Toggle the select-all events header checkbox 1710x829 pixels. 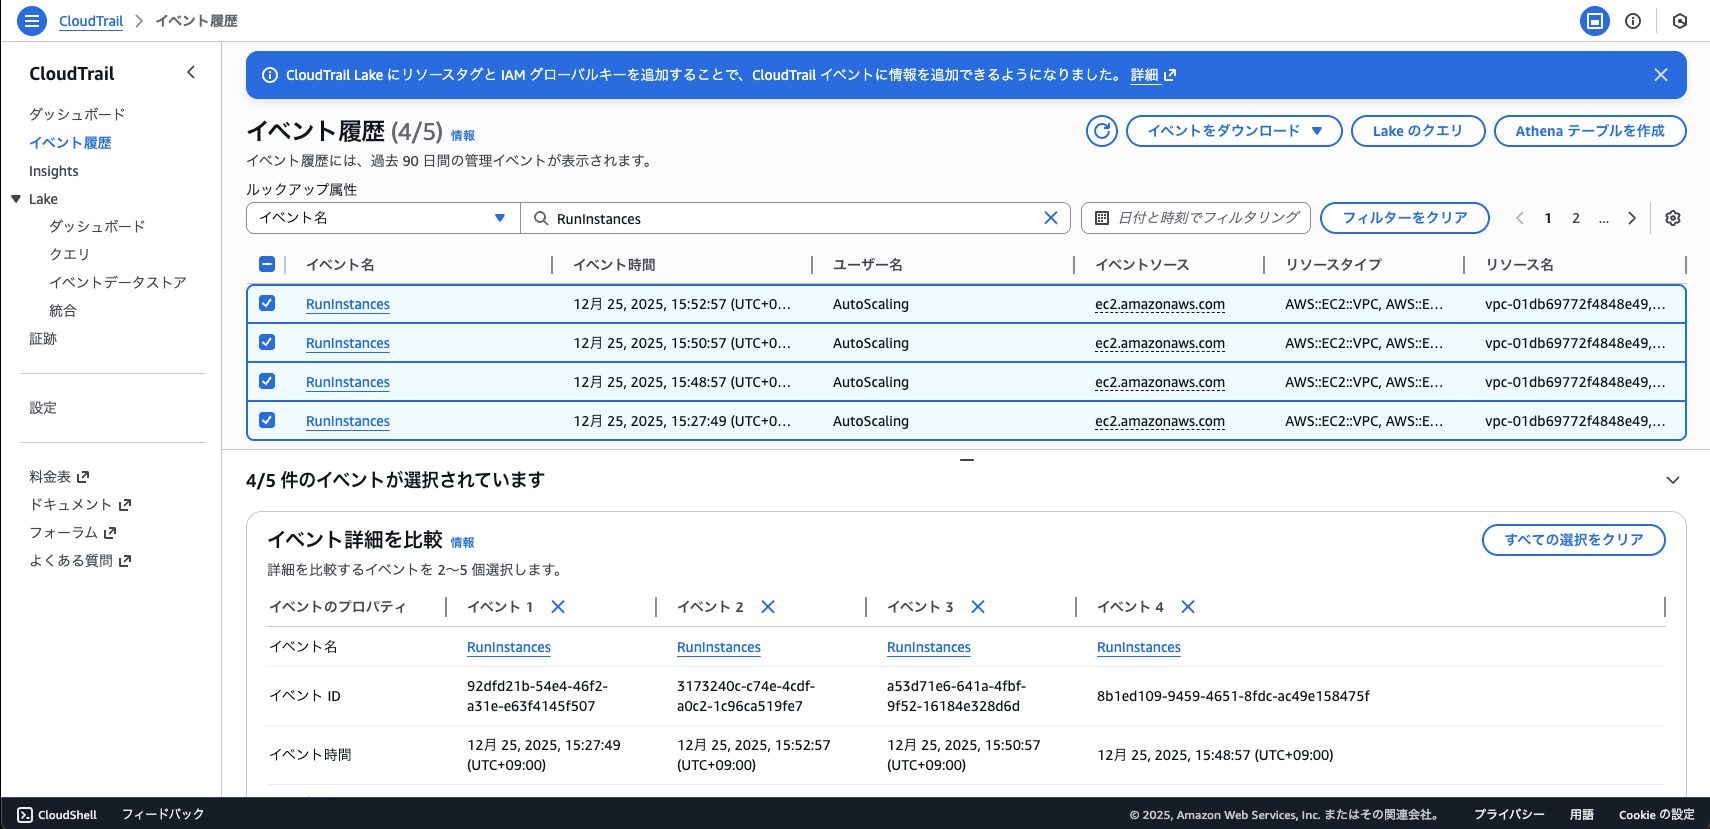pyautogui.click(x=267, y=264)
